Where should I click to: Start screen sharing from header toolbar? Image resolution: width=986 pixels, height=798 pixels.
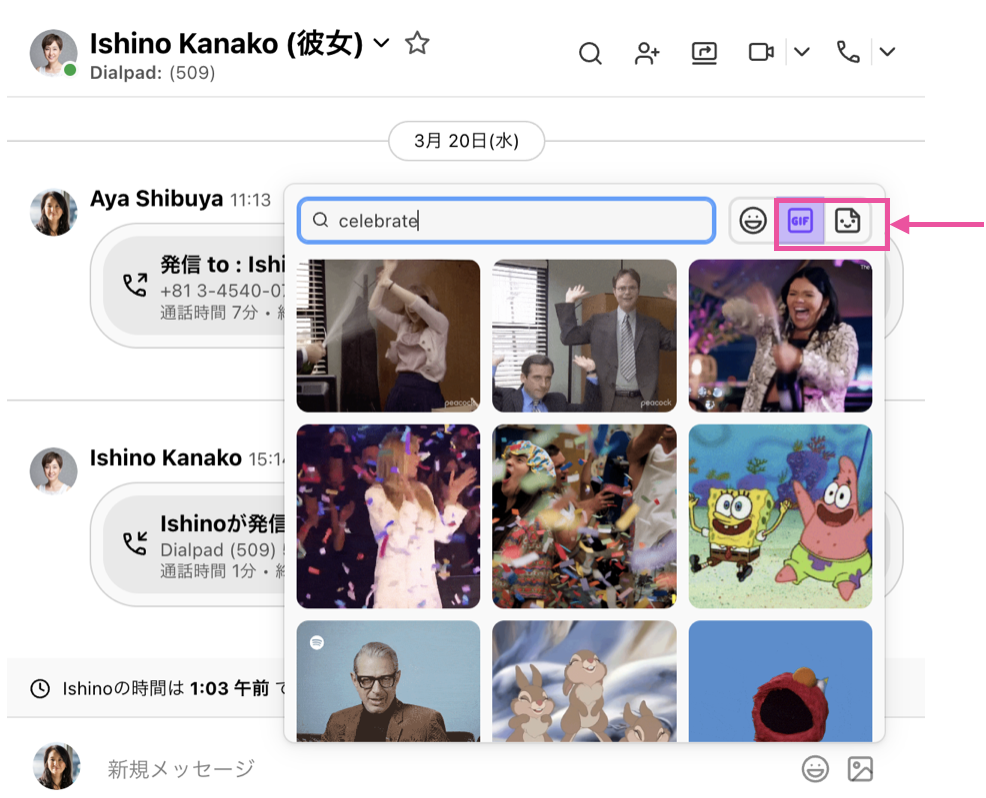pyautogui.click(x=704, y=53)
